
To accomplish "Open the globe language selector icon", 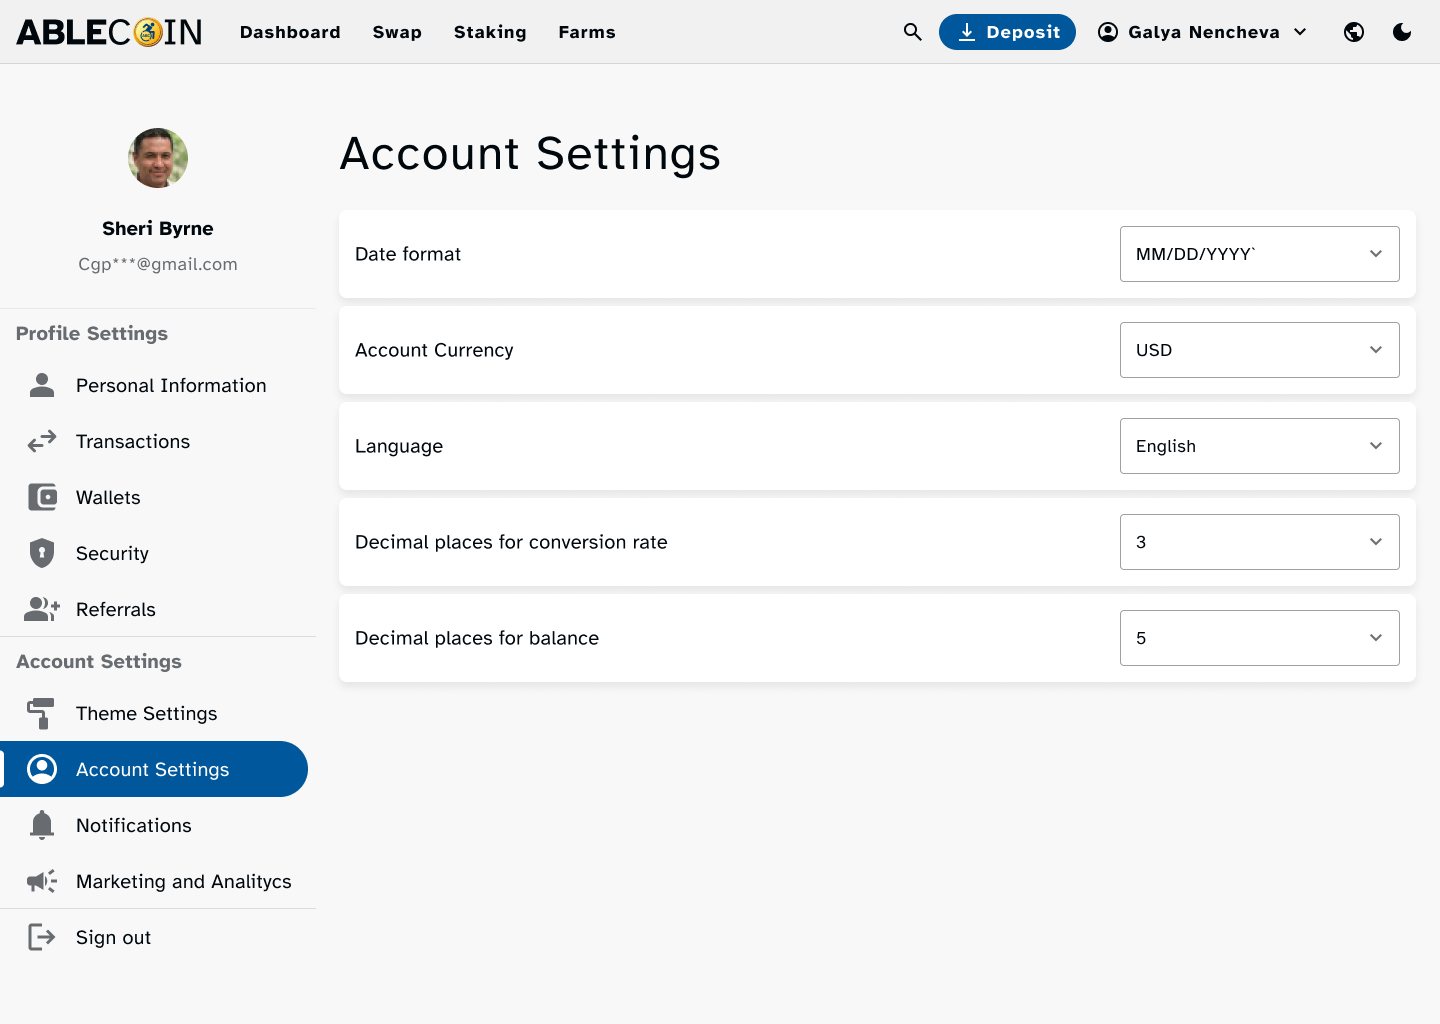I will [x=1354, y=32].
